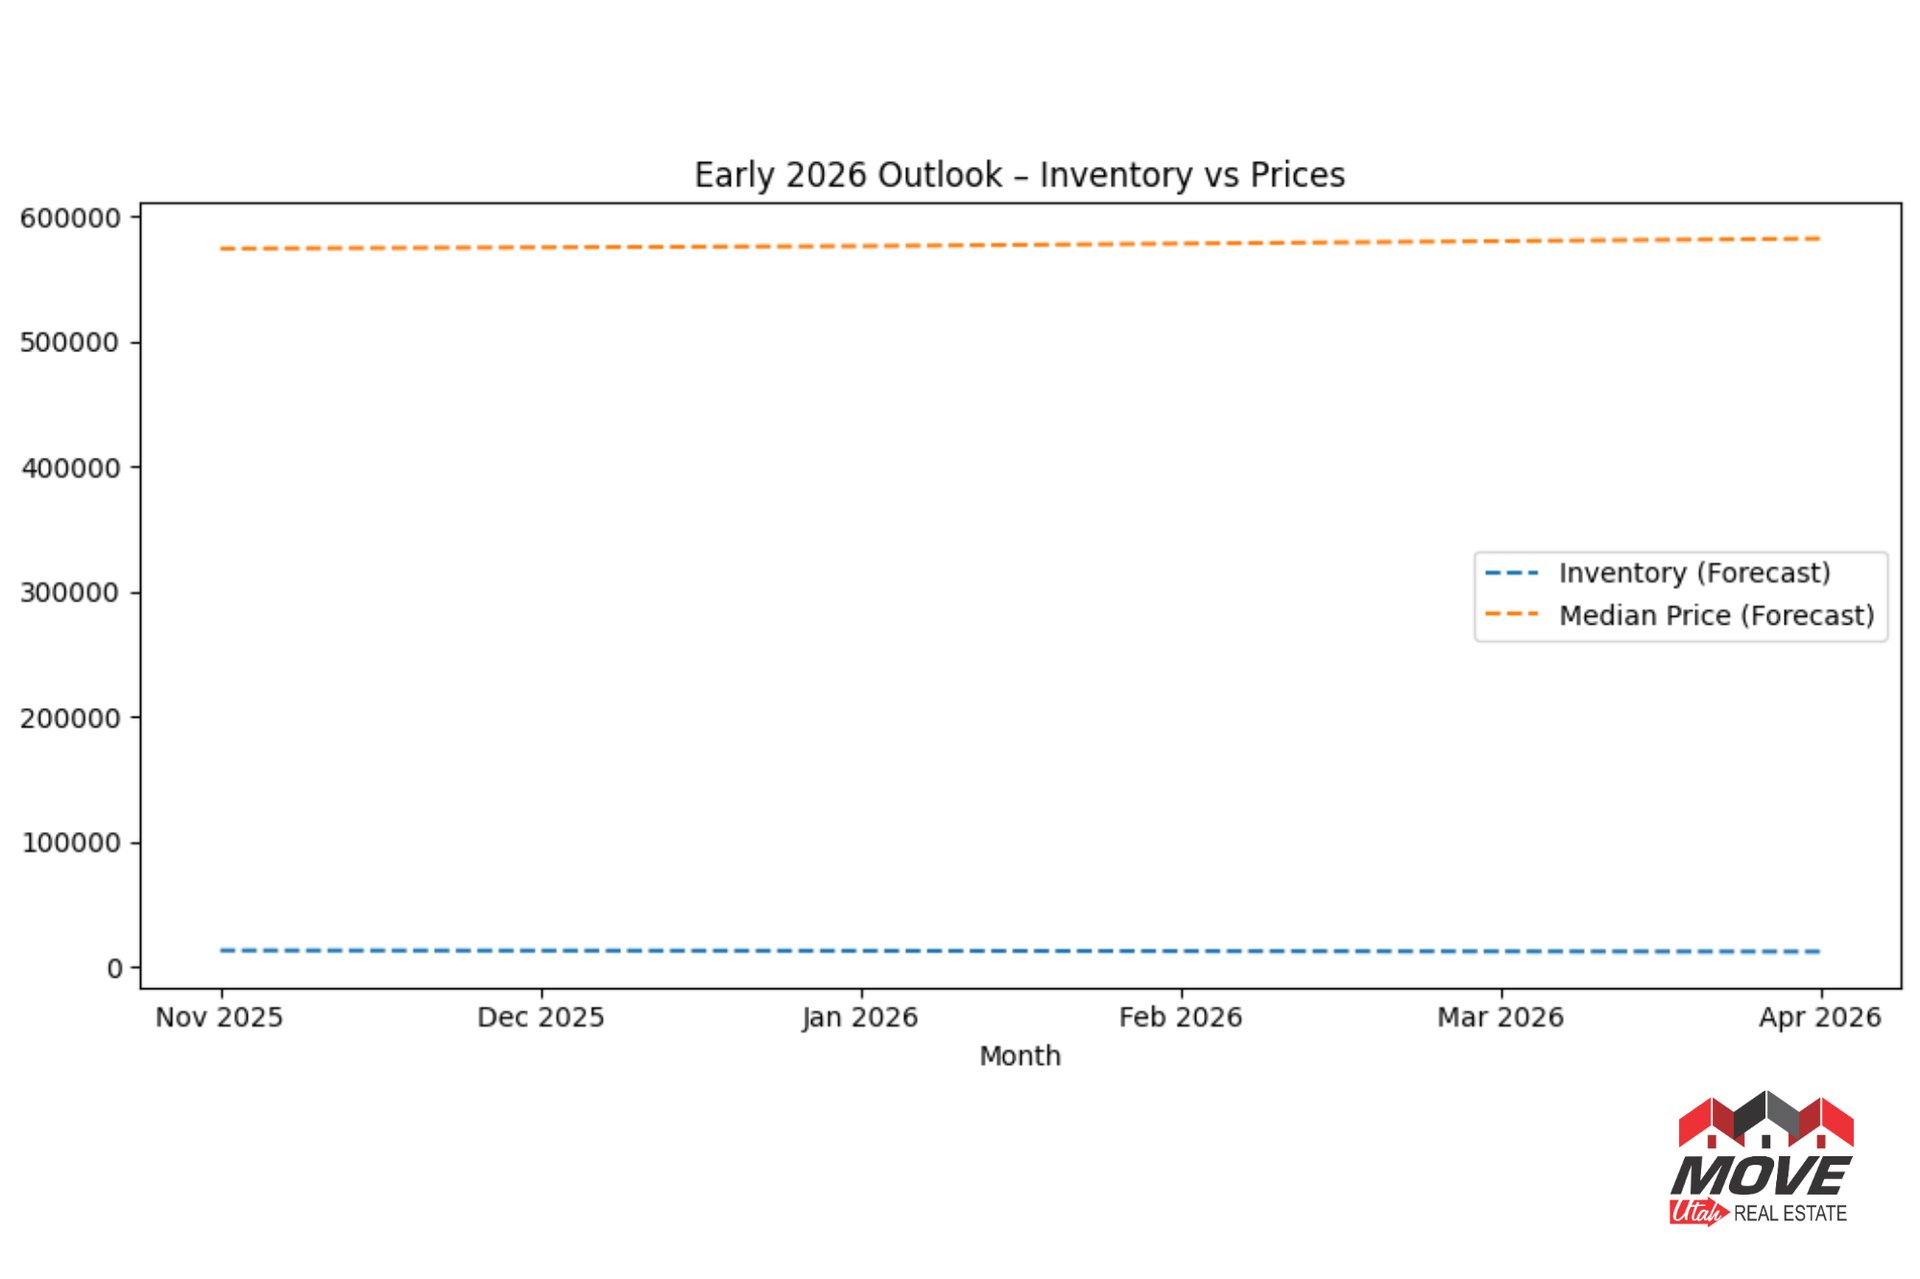The height and width of the screenshot is (1279, 1920).
Task: Click the Dec 2025 axis label
Action: pyautogui.click(x=540, y=1017)
